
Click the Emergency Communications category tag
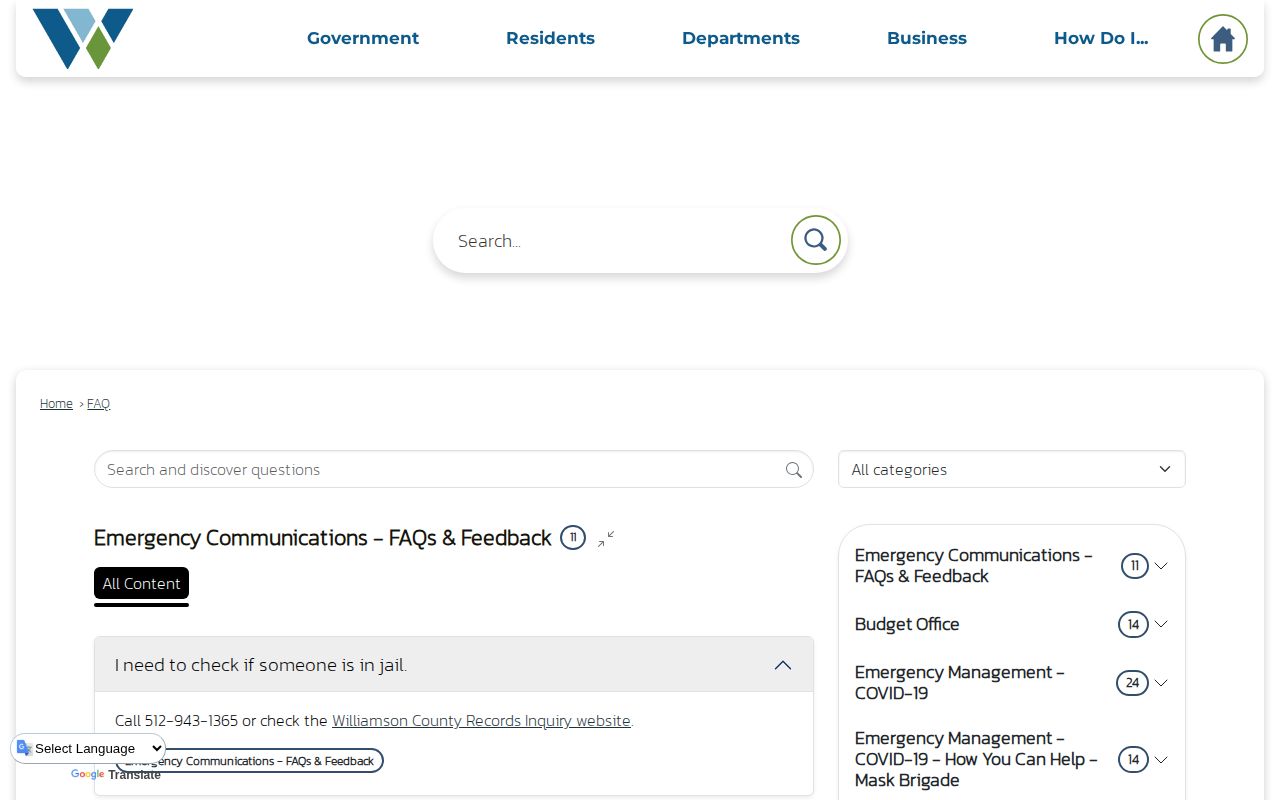pyautogui.click(x=249, y=761)
